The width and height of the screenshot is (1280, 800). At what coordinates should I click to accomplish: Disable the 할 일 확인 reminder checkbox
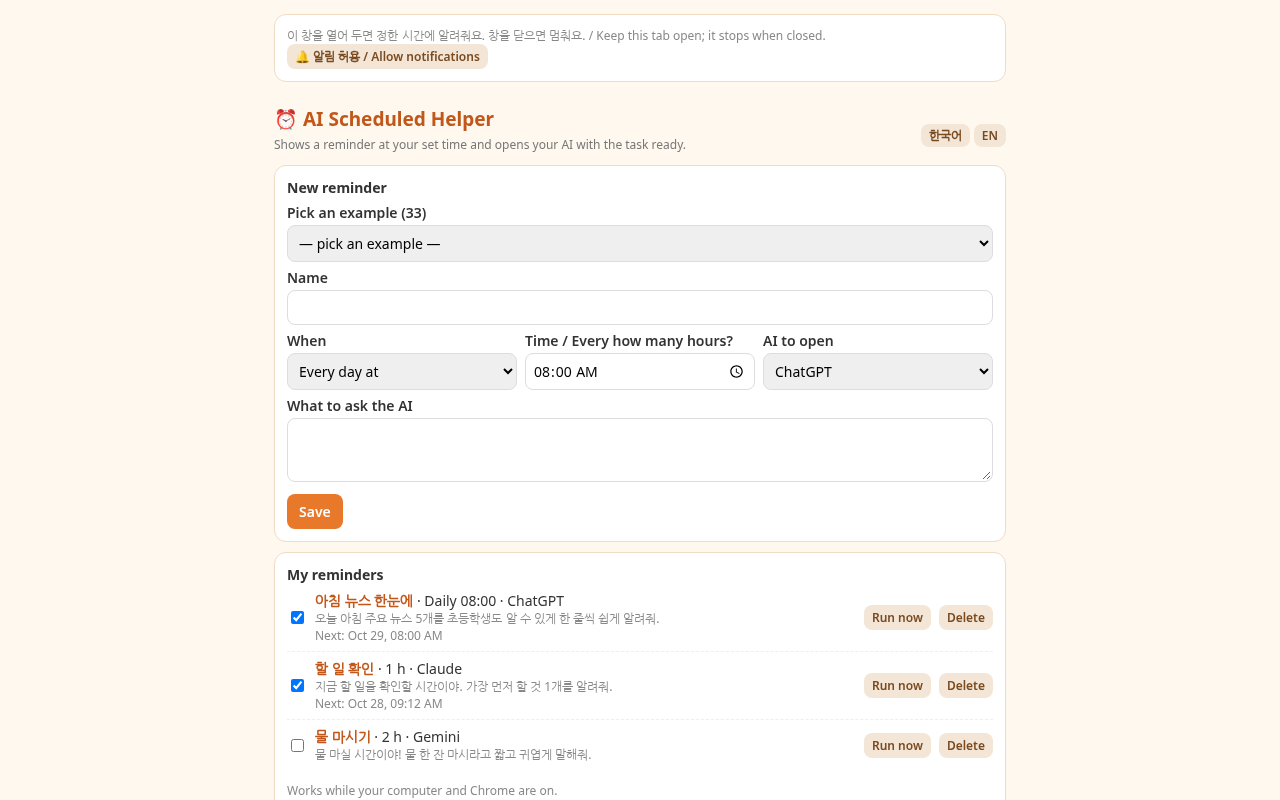(297, 685)
